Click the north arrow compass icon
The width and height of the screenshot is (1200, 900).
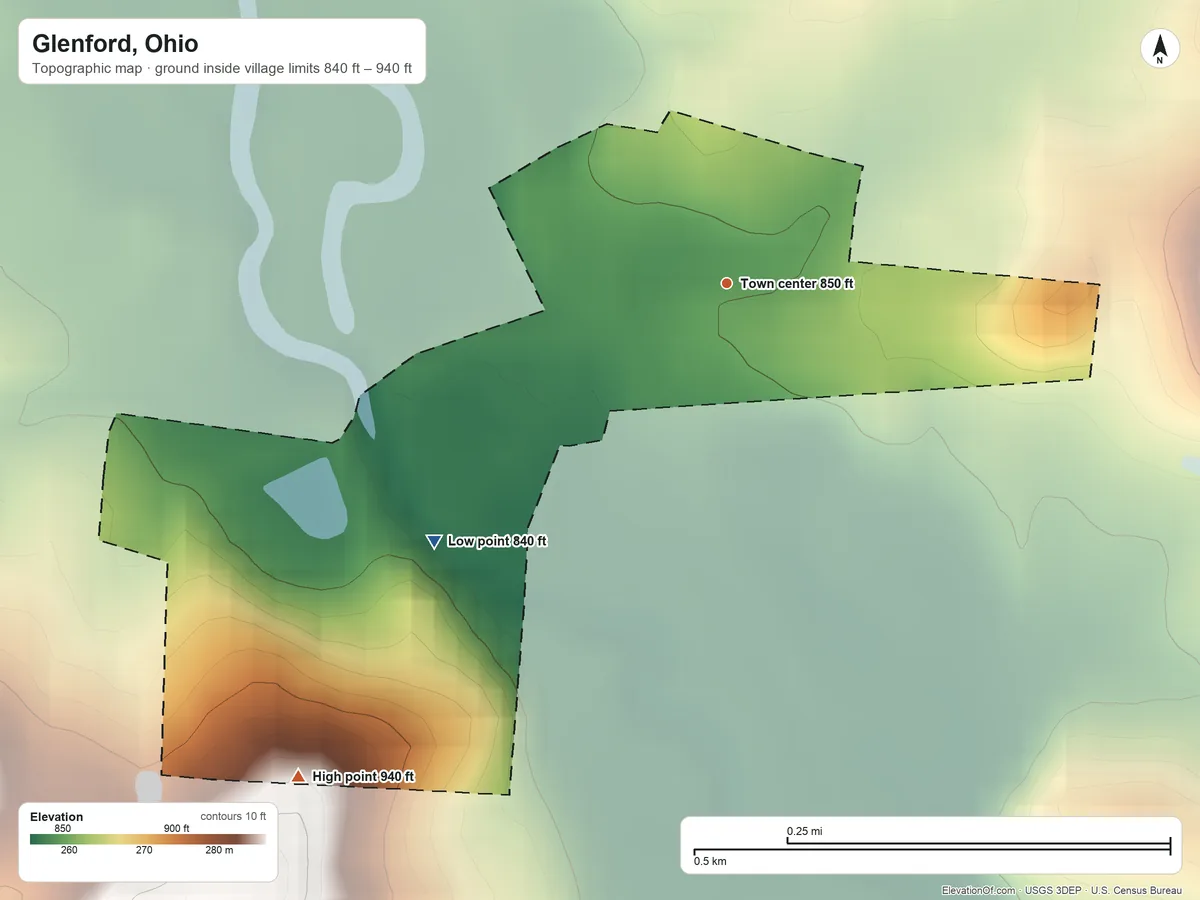[1159, 49]
